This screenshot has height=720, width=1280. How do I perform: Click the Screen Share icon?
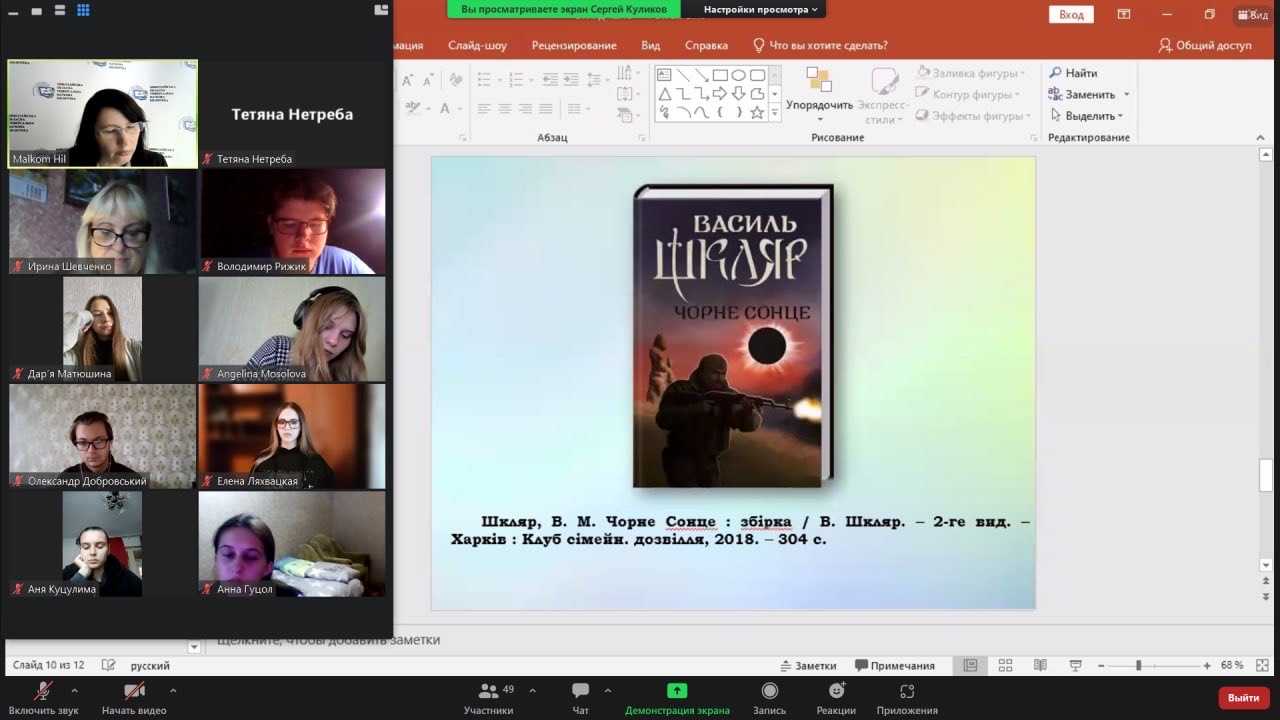(x=677, y=692)
